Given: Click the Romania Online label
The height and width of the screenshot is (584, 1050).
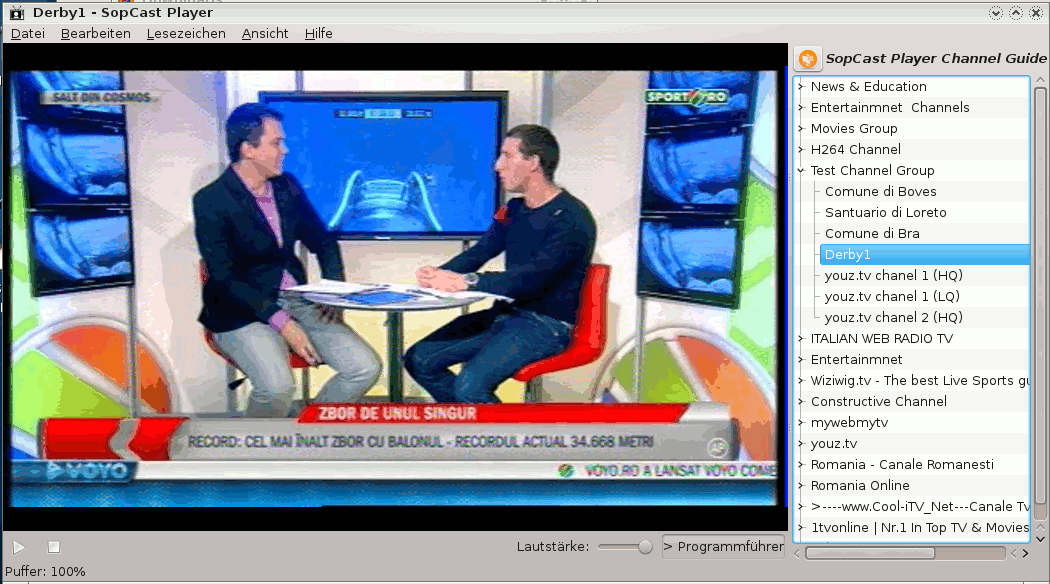Looking at the screenshot, I should (860, 486).
